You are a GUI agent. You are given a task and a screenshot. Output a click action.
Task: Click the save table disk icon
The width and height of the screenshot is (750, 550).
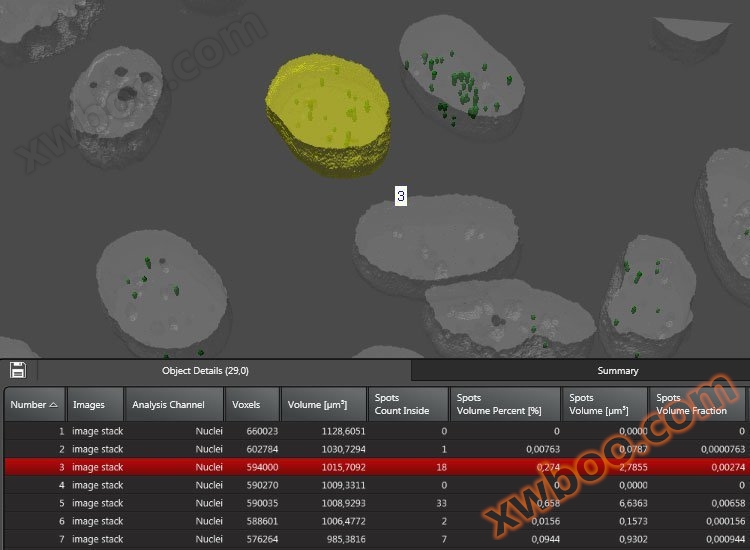18,370
